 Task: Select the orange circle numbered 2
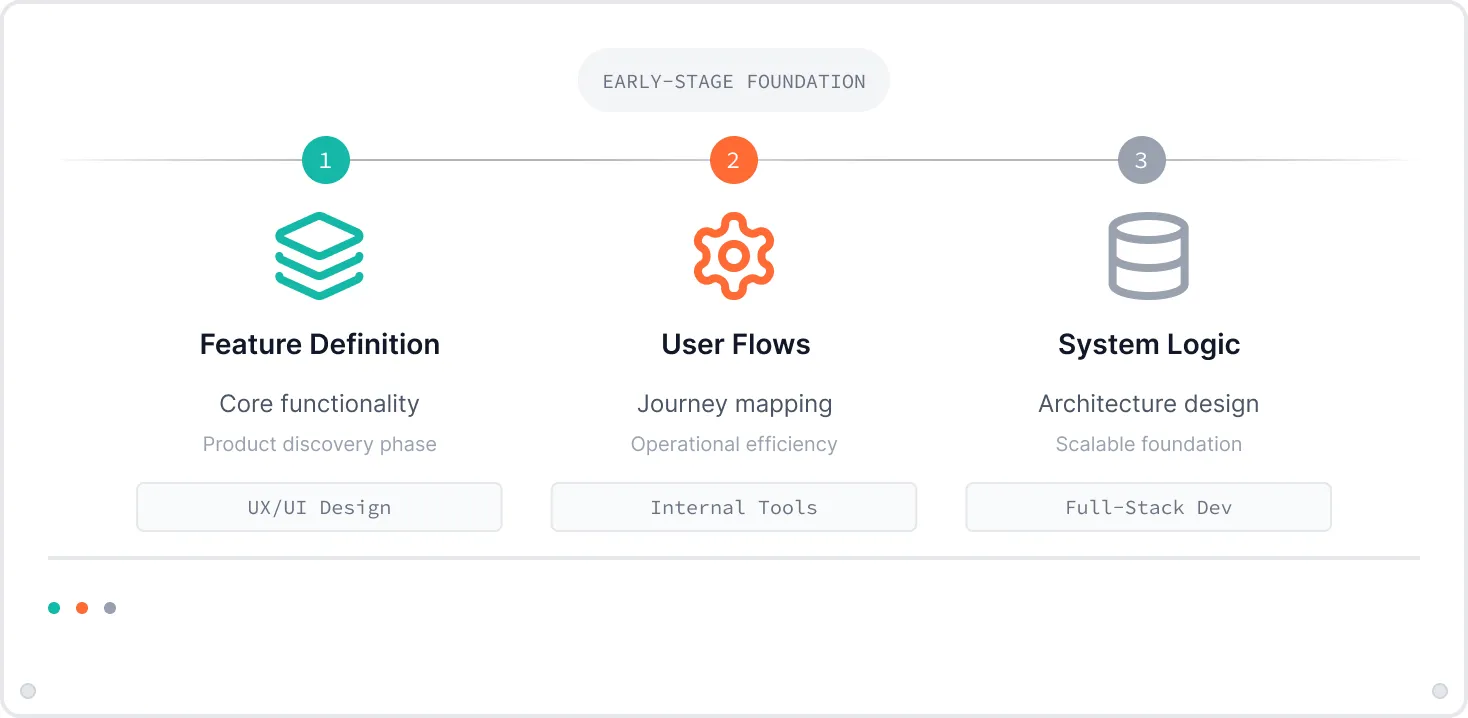[x=734, y=159]
